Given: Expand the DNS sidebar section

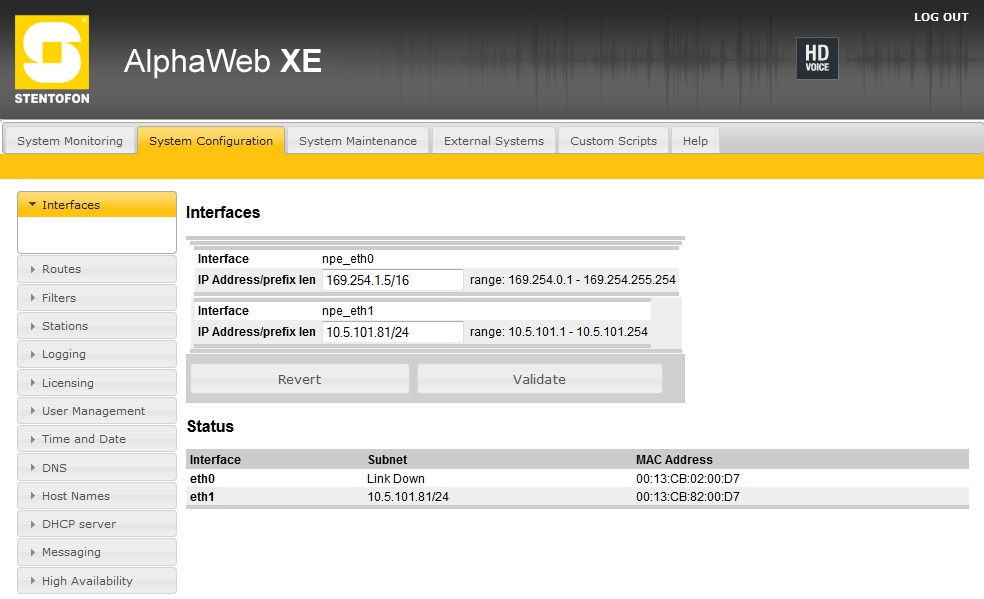Looking at the screenshot, I should click(97, 468).
